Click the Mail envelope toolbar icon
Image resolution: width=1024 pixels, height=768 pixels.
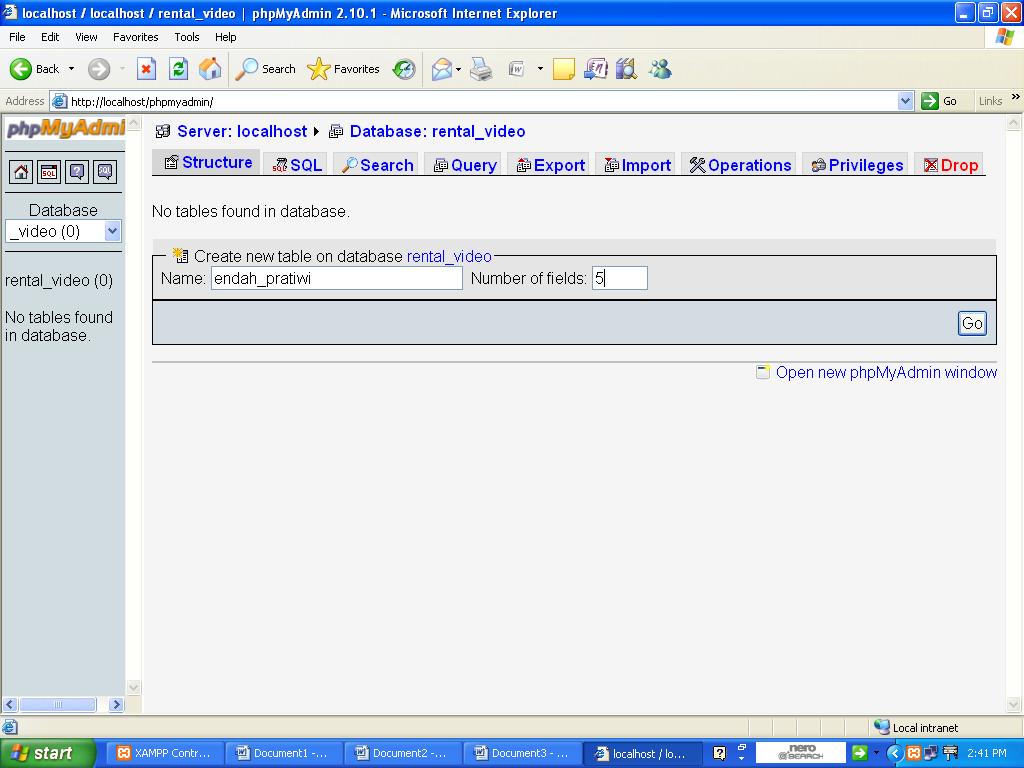click(441, 69)
